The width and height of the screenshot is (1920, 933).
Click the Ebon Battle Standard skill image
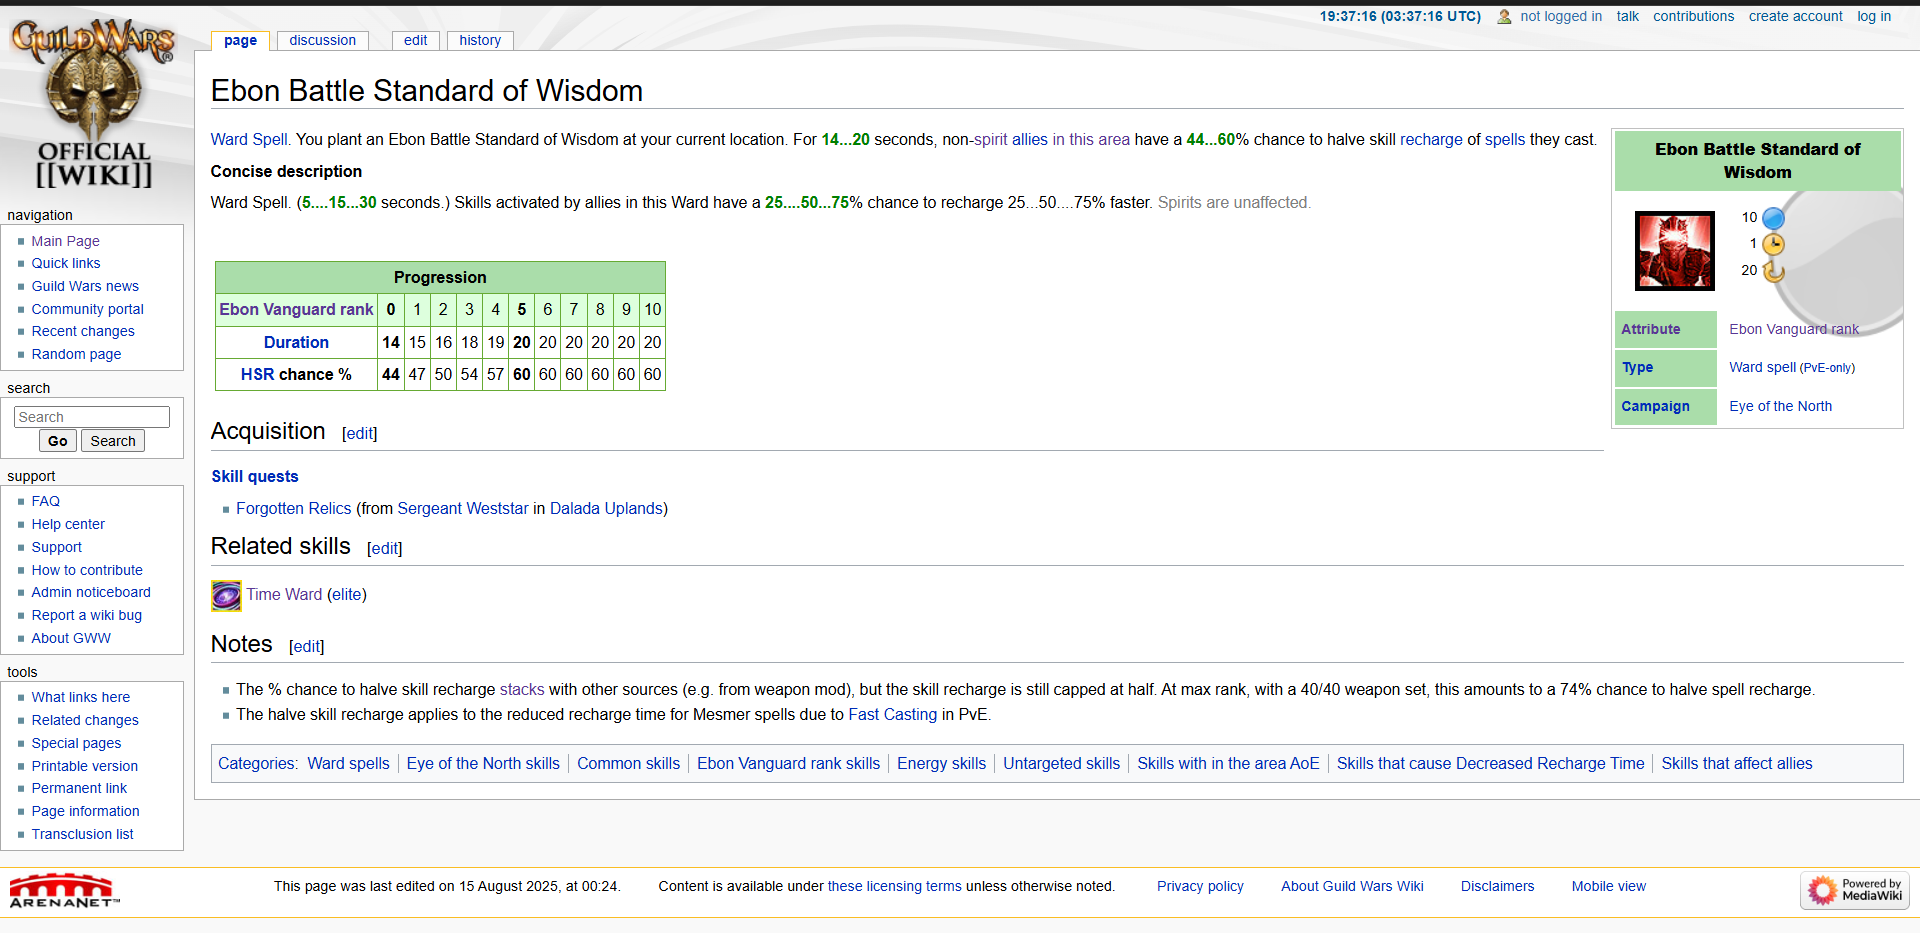point(1674,250)
